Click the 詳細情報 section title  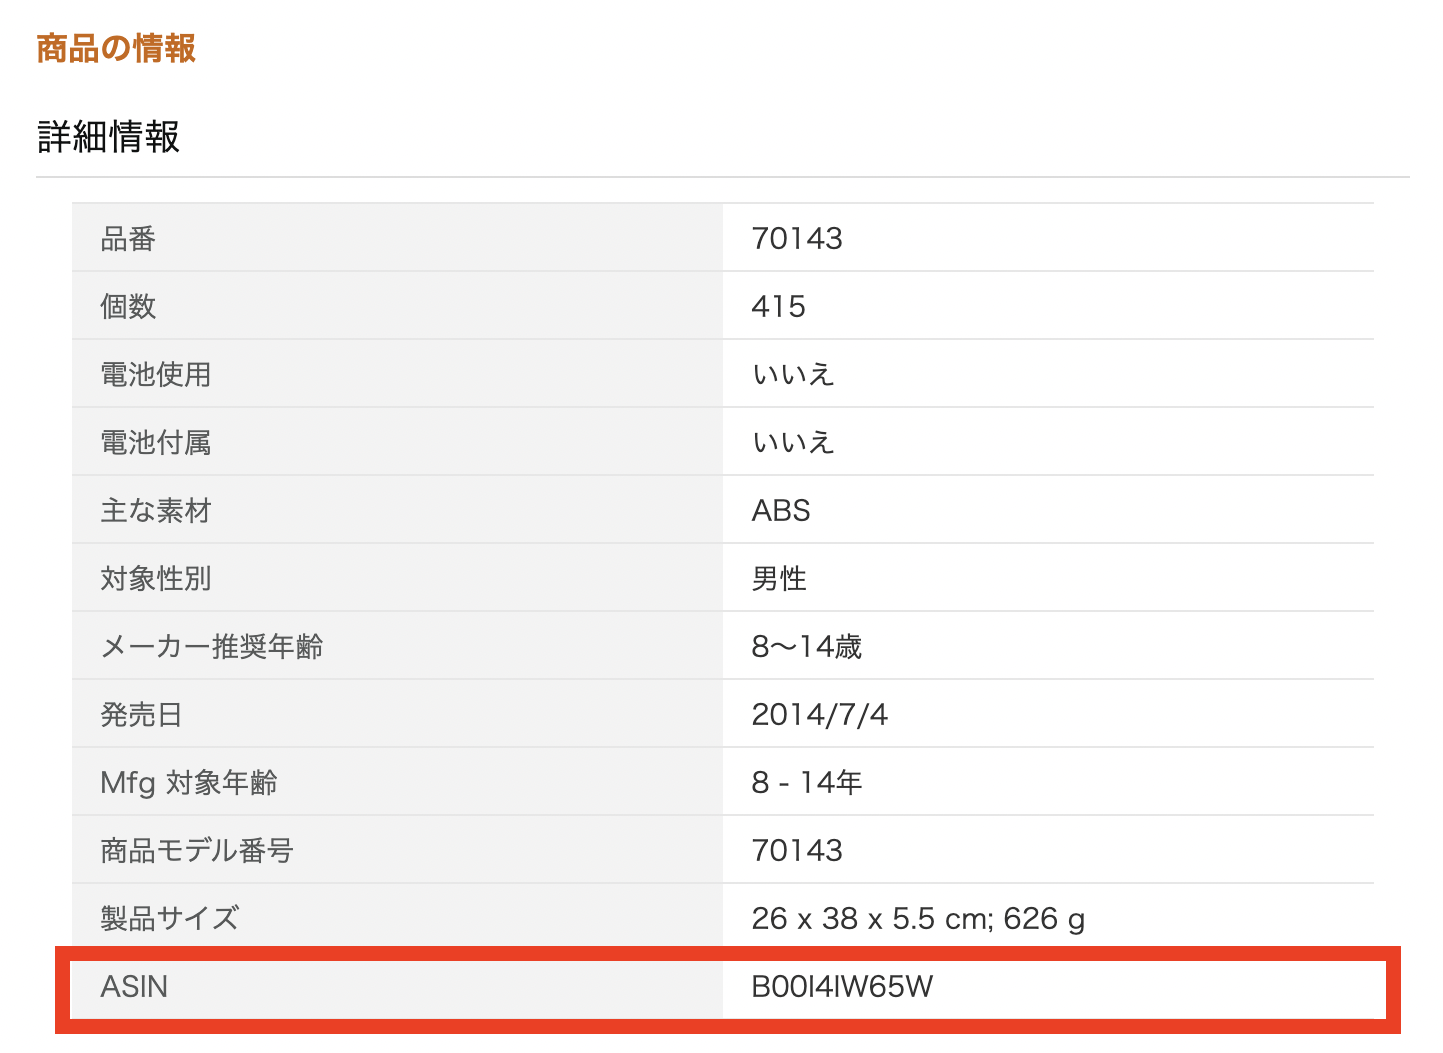(108, 136)
